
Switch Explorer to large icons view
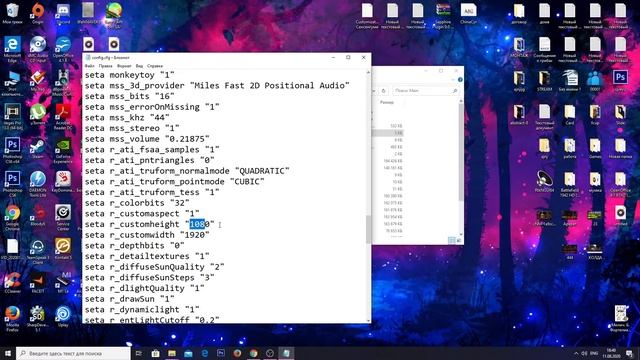(459, 240)
